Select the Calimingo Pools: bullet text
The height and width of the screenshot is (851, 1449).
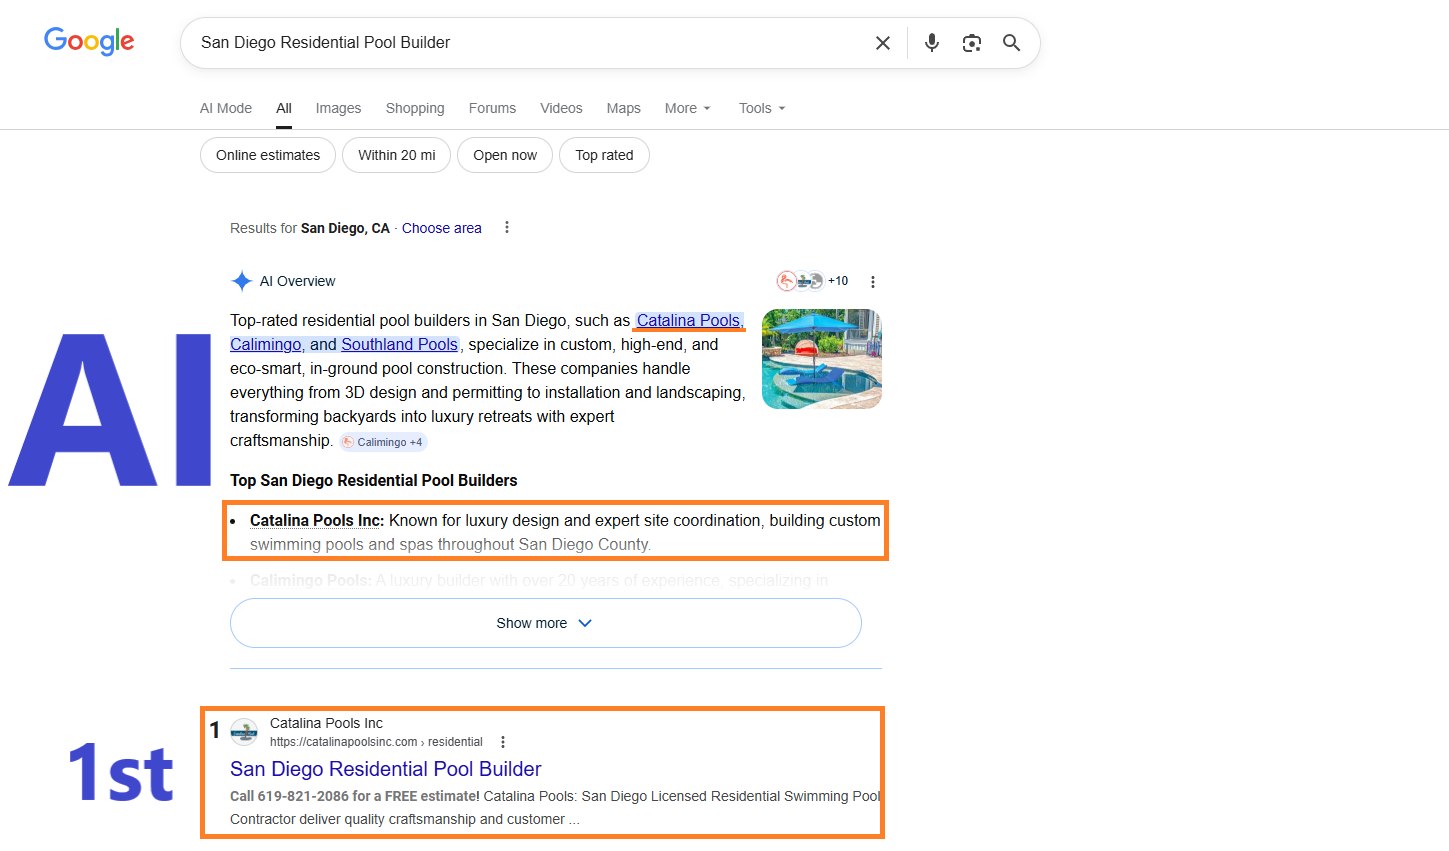311,580
